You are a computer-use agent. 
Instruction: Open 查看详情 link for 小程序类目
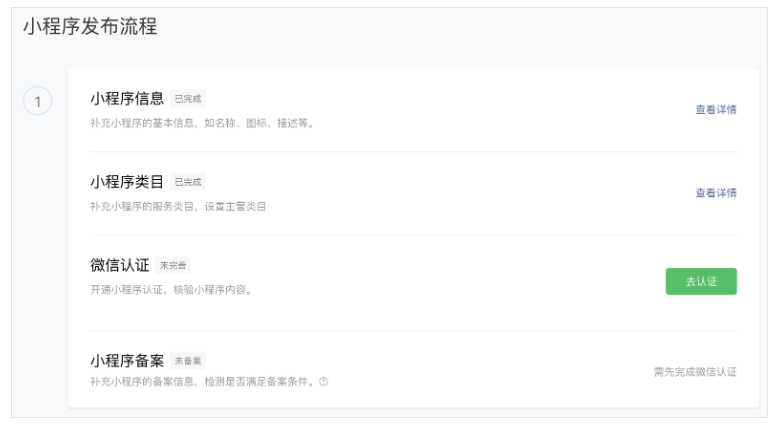point(716,193)
